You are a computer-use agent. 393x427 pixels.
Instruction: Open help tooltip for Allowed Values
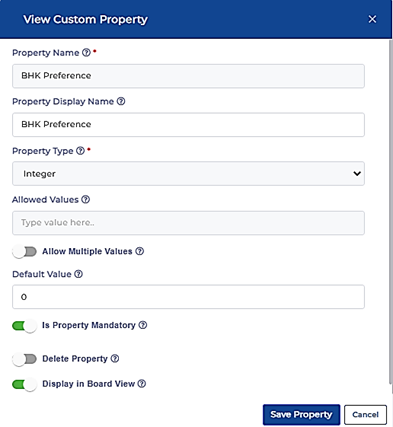pos(86,199)
